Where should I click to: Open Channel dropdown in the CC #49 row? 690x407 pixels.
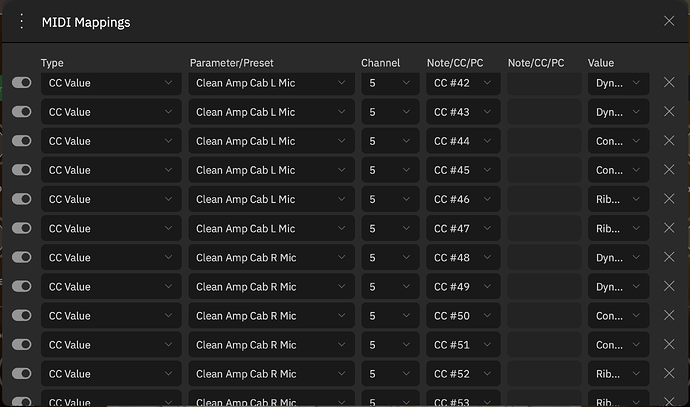390,286
